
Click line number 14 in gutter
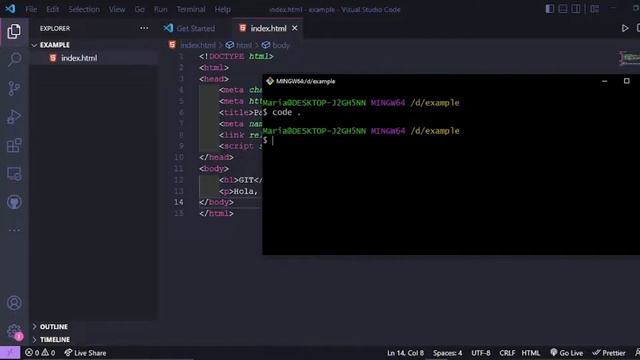179,202
